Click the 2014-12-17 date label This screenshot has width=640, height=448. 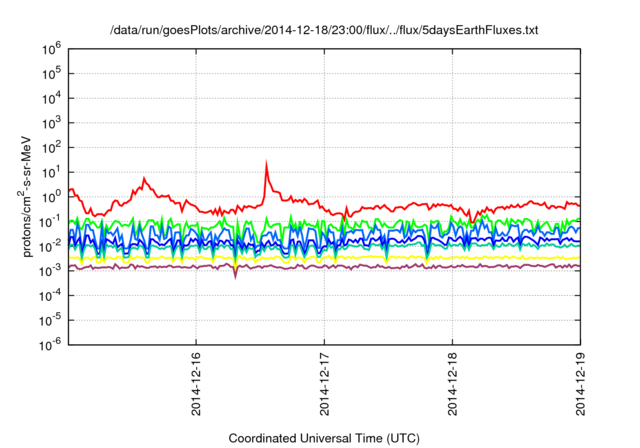[x=324, y=385]
